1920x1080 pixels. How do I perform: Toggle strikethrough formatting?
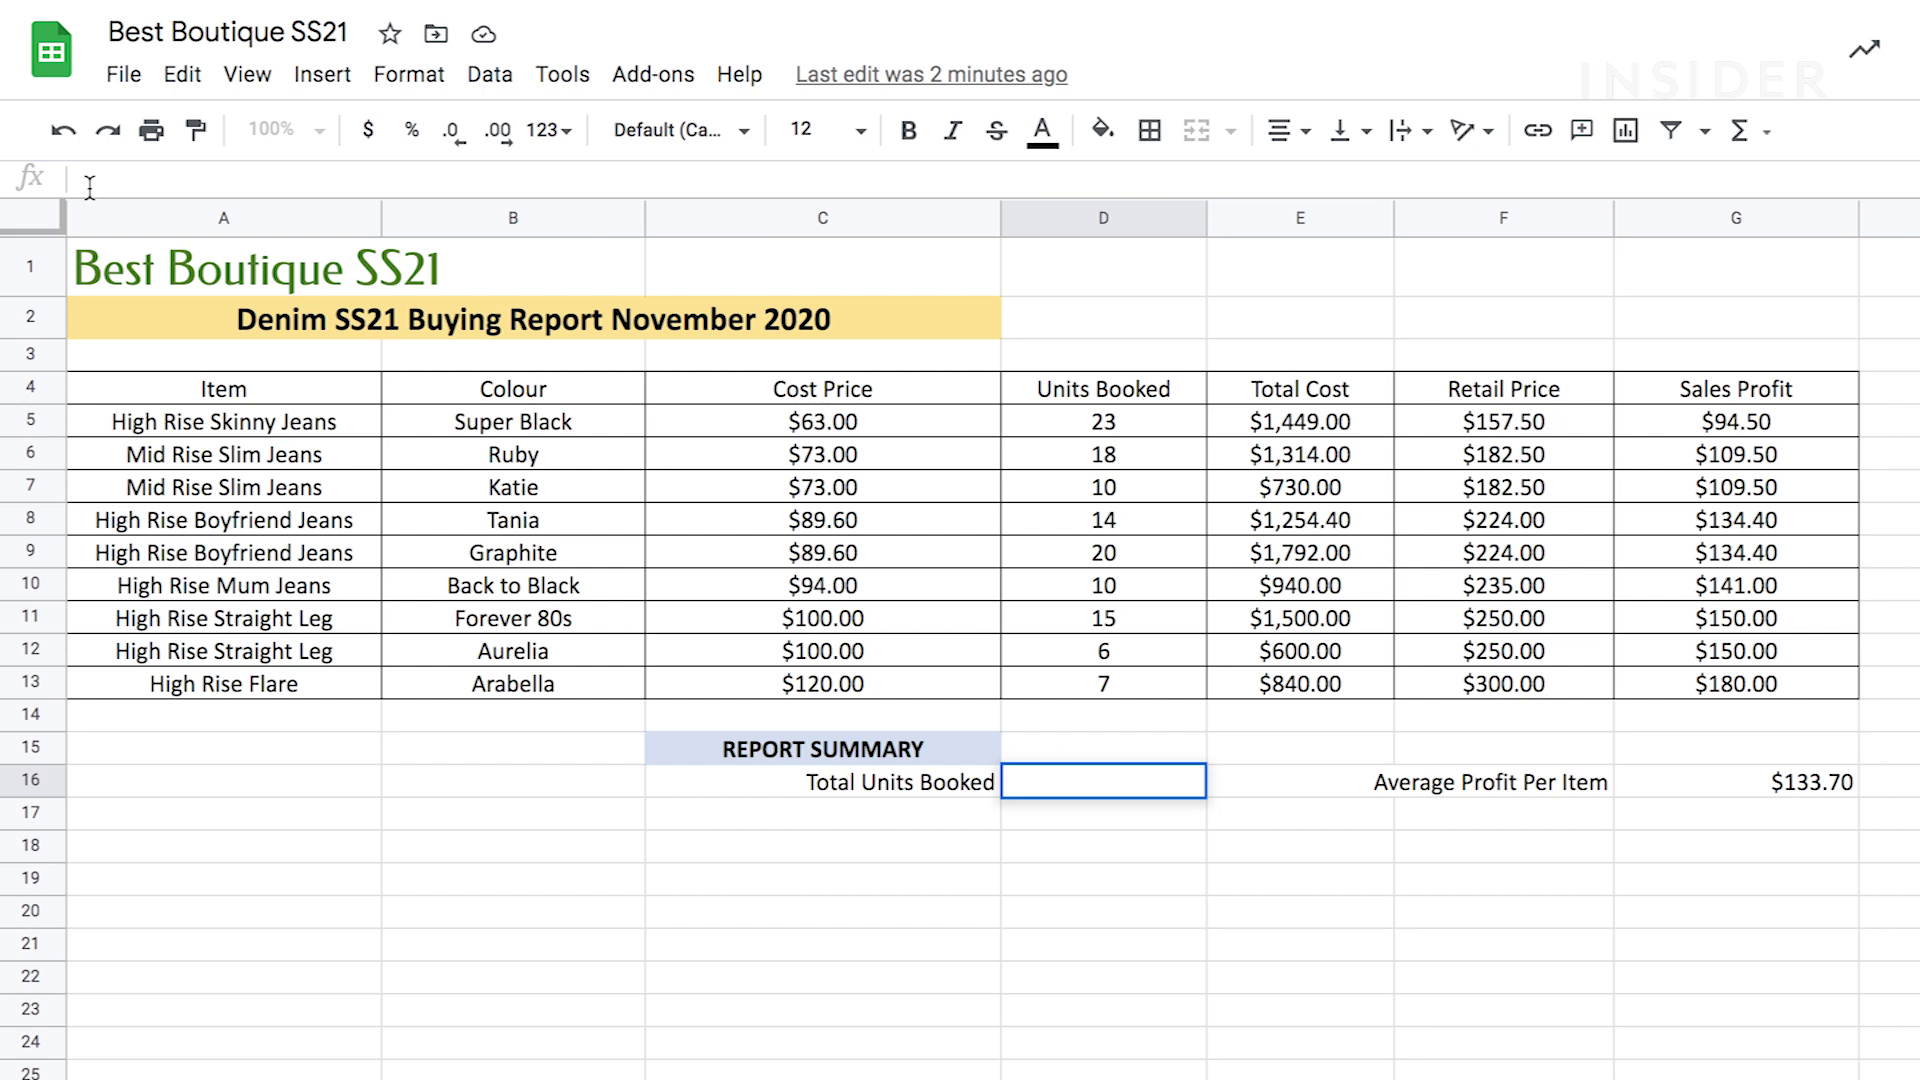coord(997,130)
